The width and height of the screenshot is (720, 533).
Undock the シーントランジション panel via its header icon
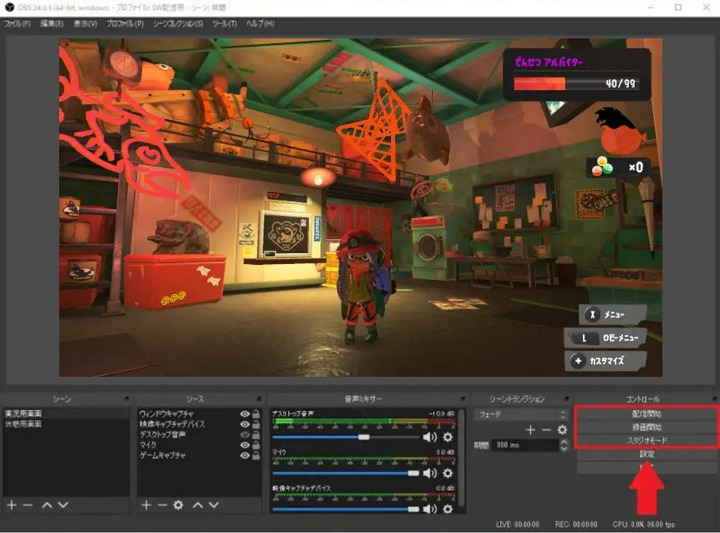(x=567, y=398)
